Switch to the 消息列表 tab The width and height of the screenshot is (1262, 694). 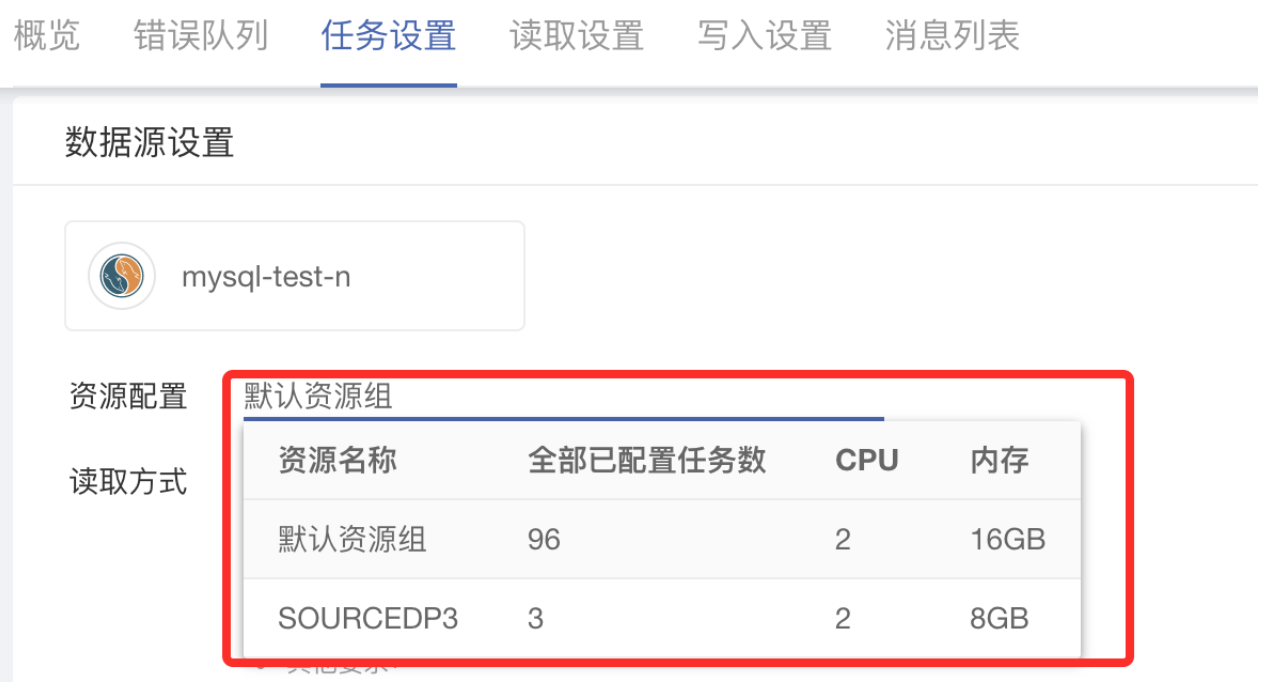952,37
